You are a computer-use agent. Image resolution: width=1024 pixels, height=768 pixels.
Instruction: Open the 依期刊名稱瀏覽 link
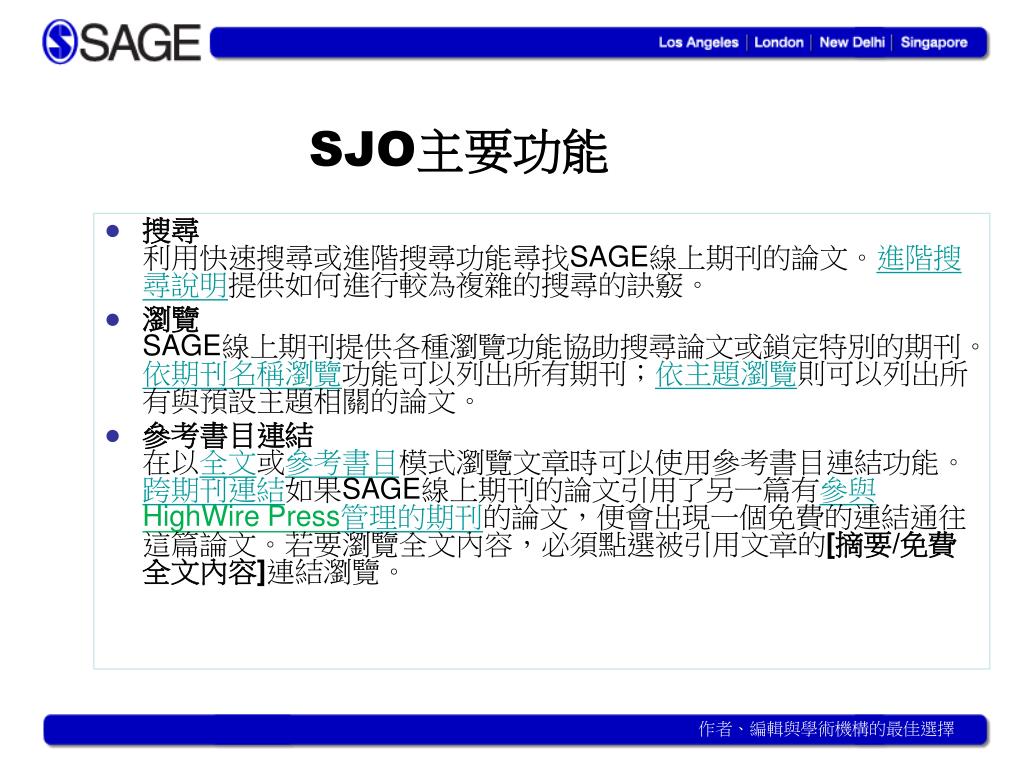242,374
